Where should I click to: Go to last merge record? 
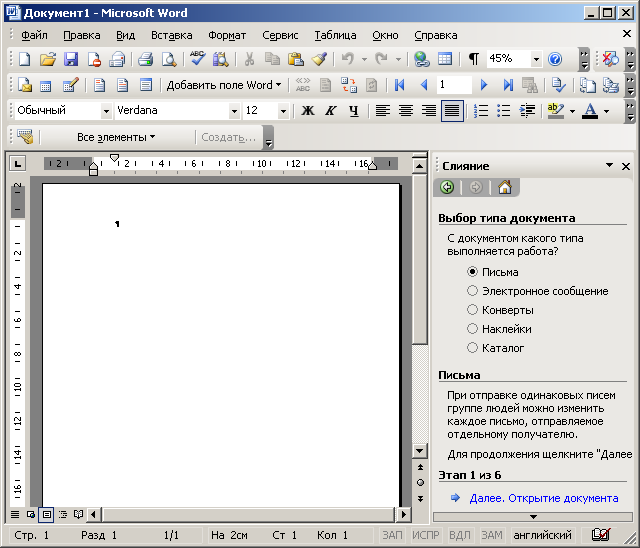(508, 85)
